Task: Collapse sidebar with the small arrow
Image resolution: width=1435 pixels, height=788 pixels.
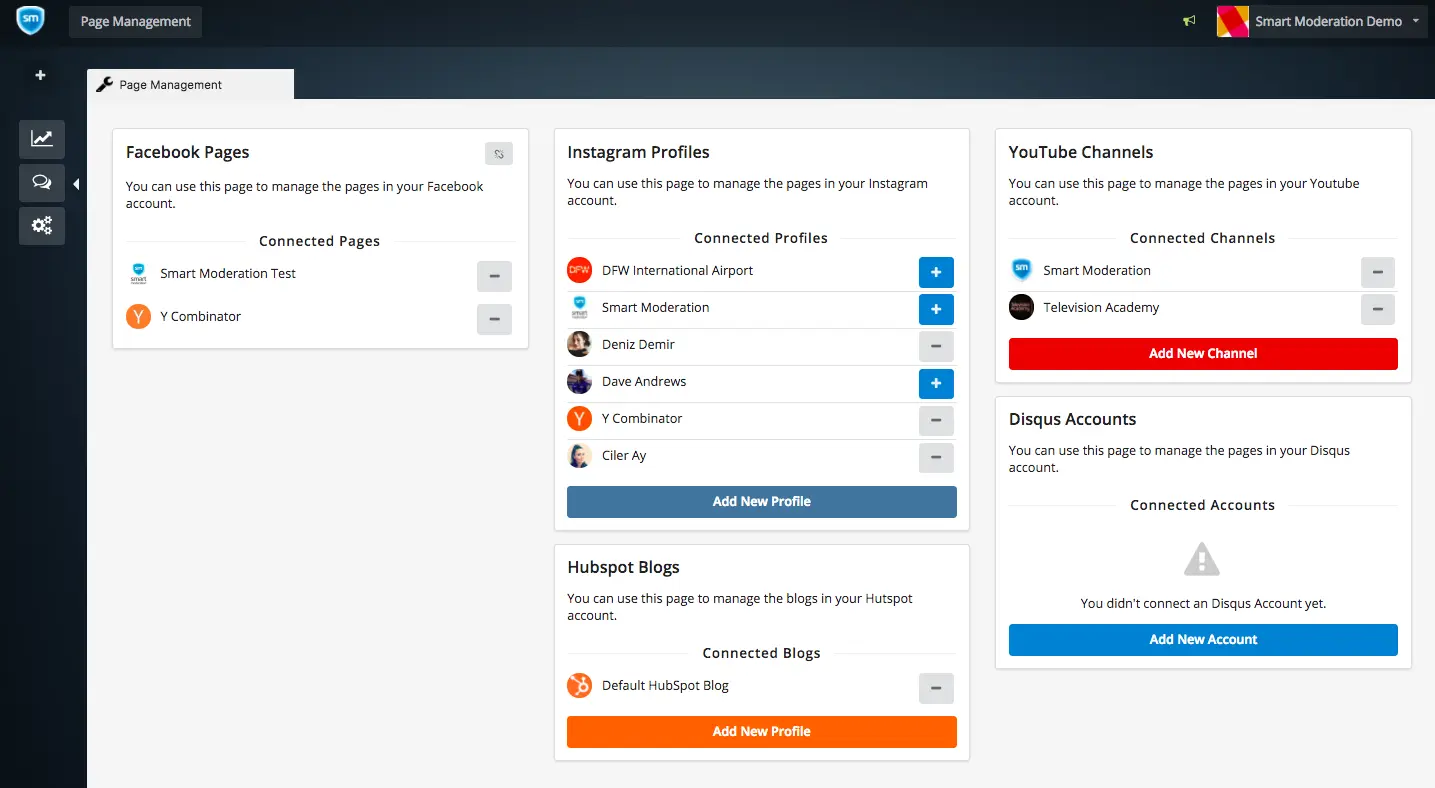Action: (x=76, y=184)
